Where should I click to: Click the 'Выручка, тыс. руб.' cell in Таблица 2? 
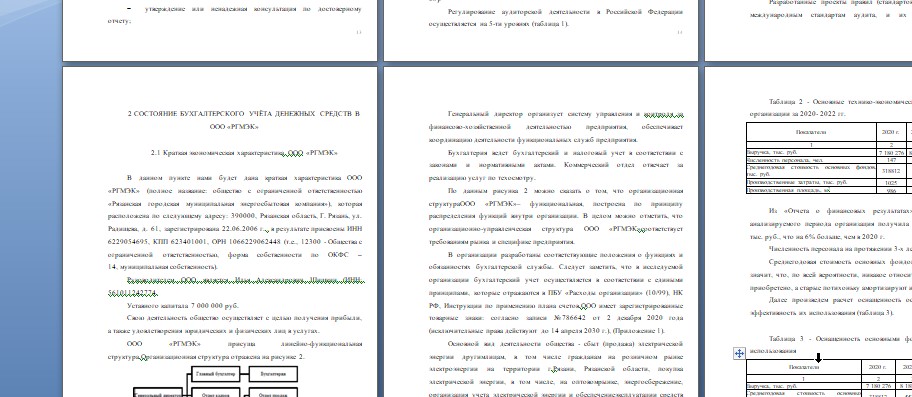[811, 153]
